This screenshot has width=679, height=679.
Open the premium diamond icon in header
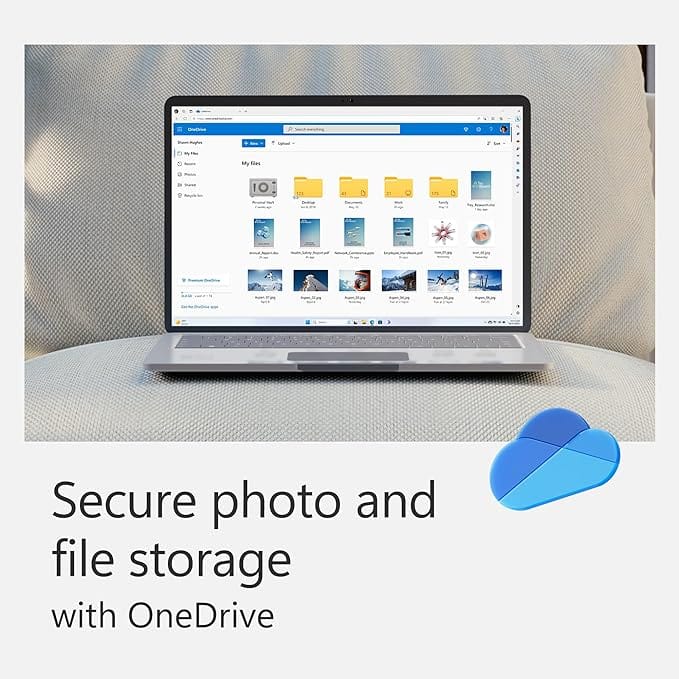tap(466, 129)
